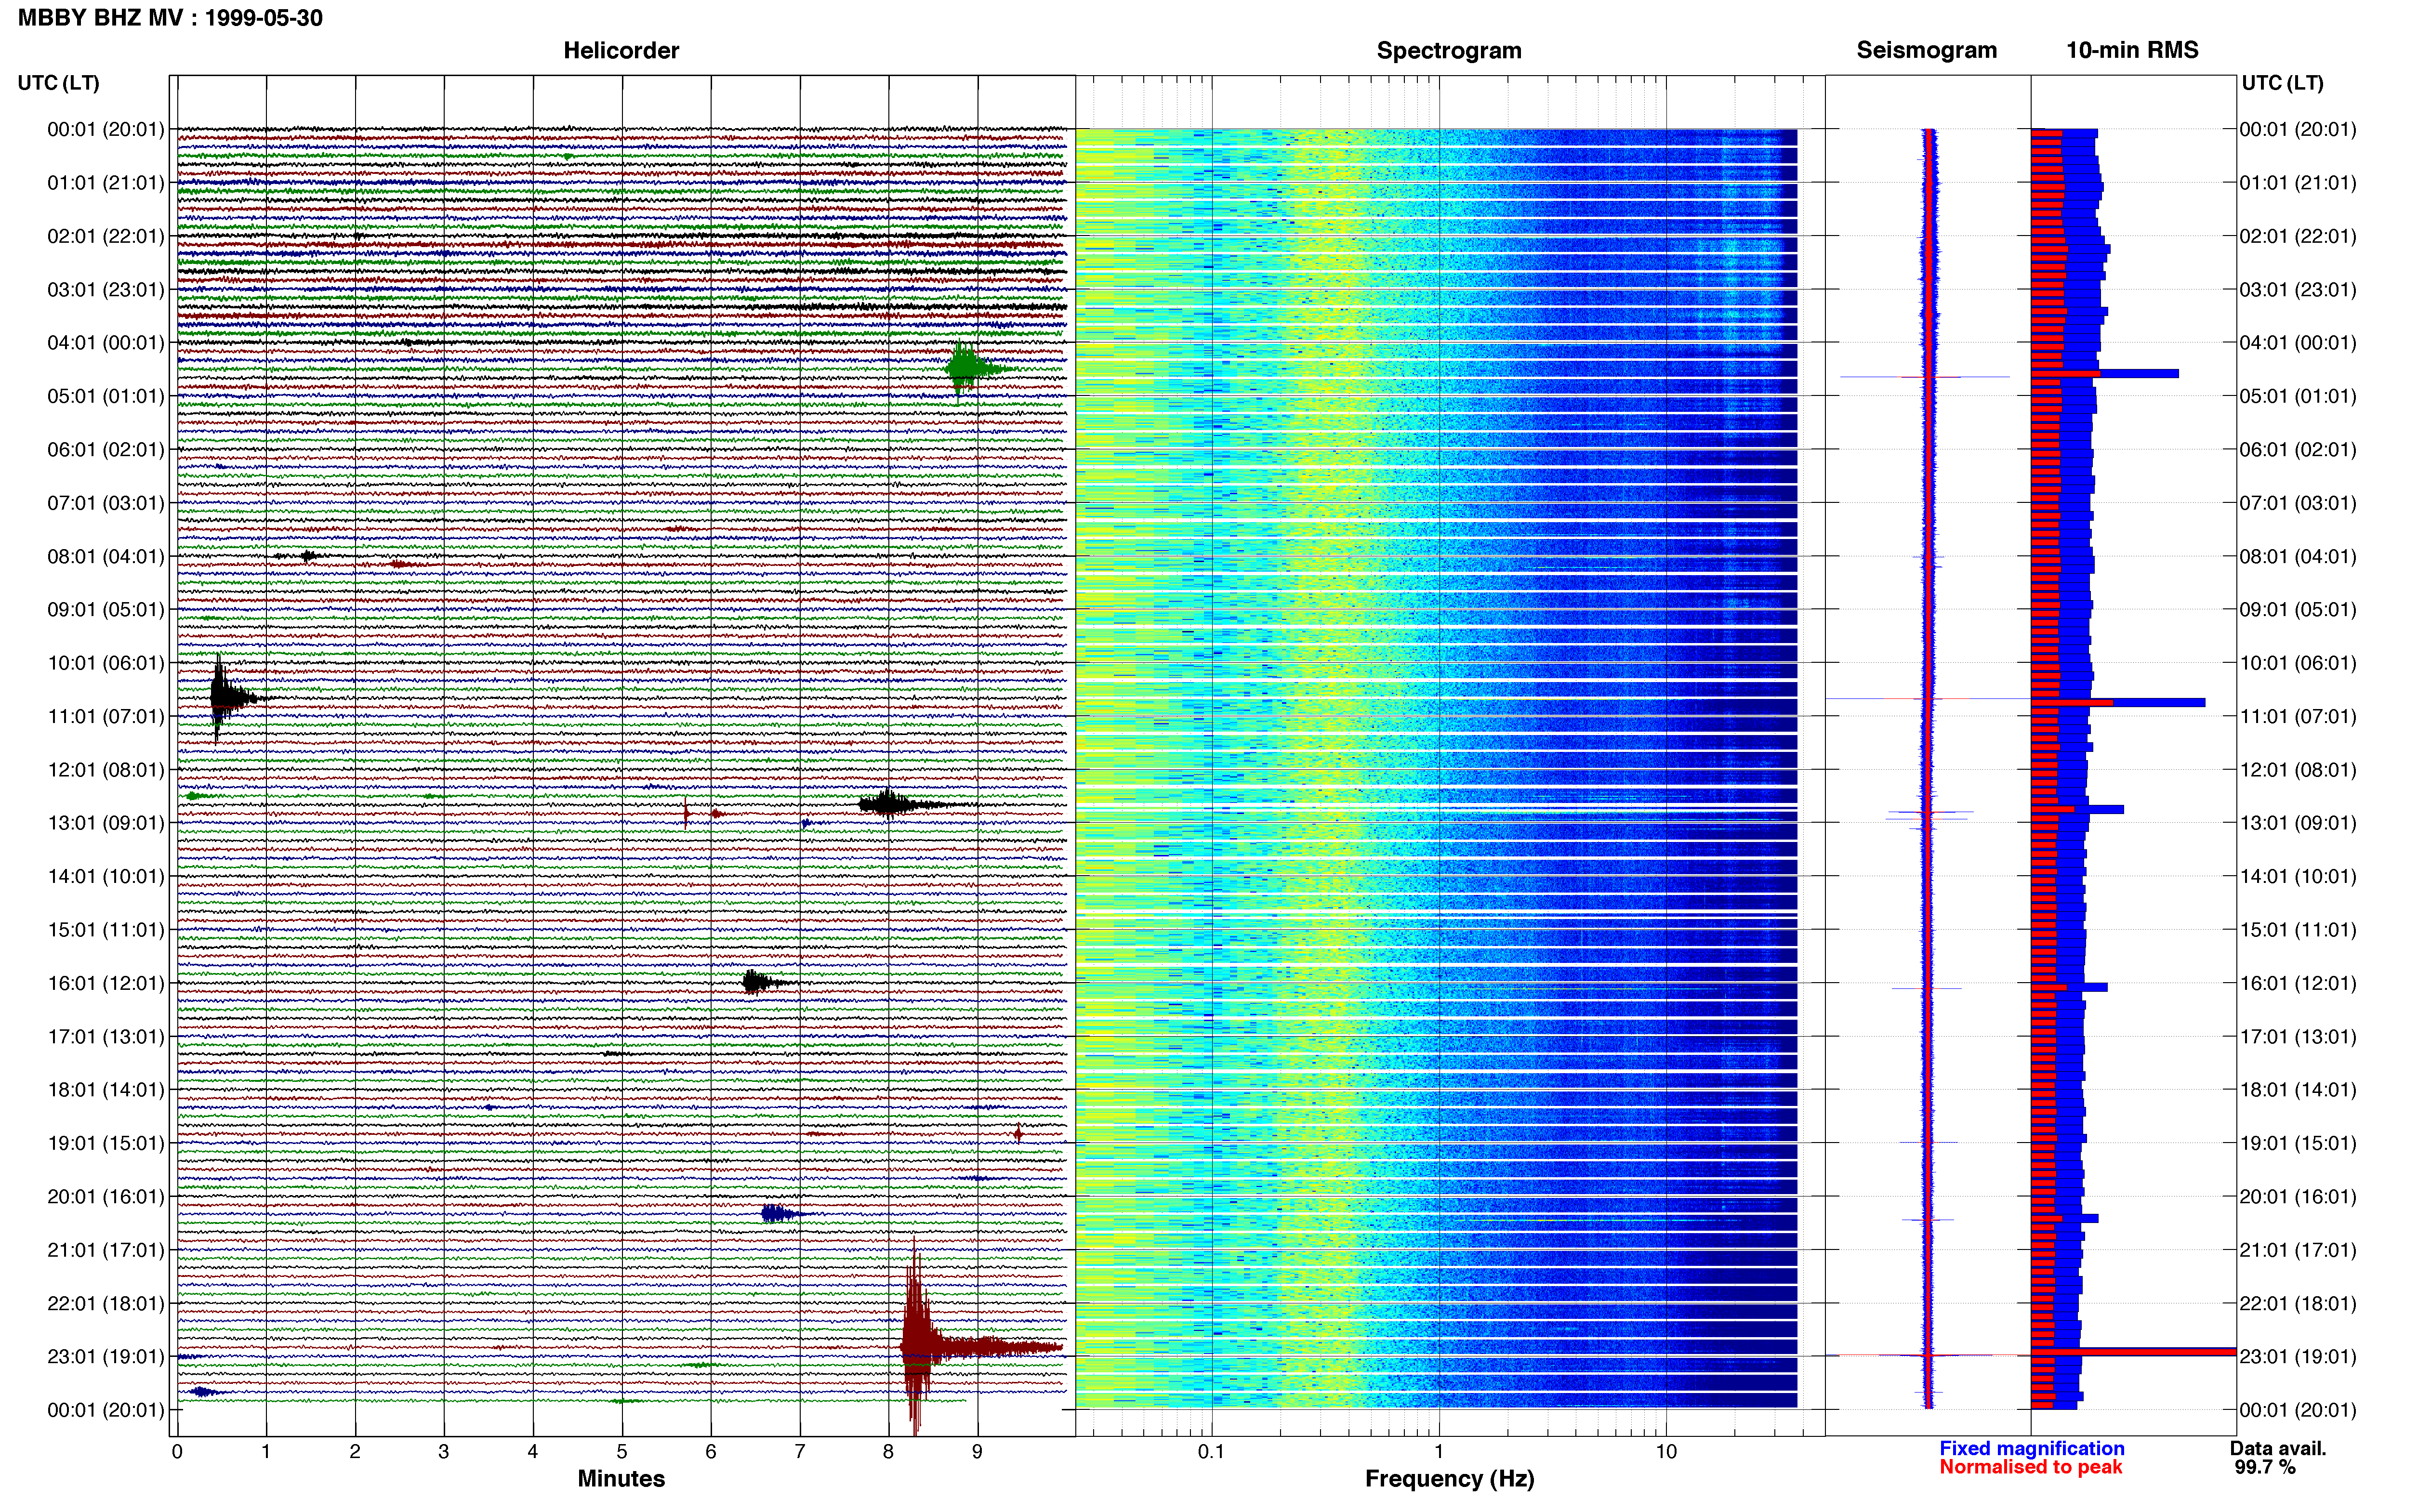This screenshot has width=2418, height=1512.
Task: Click the '1' frequency tick label
Action: point(1439,1452)
